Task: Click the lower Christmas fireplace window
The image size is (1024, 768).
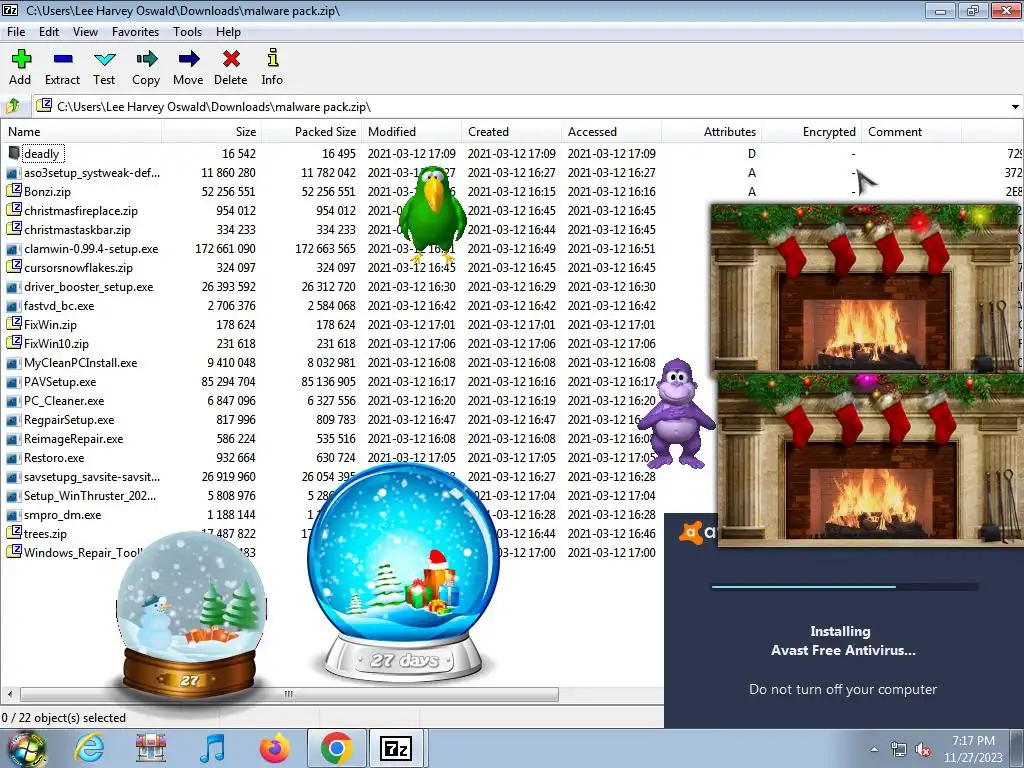Action: point(870,459)
